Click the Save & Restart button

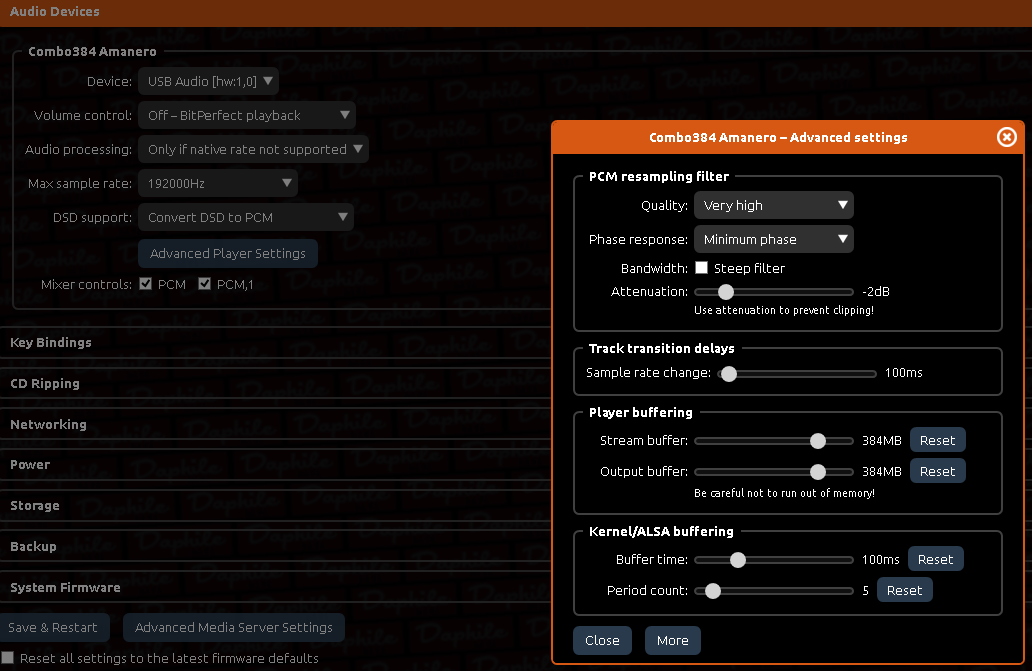click(53, 628)
